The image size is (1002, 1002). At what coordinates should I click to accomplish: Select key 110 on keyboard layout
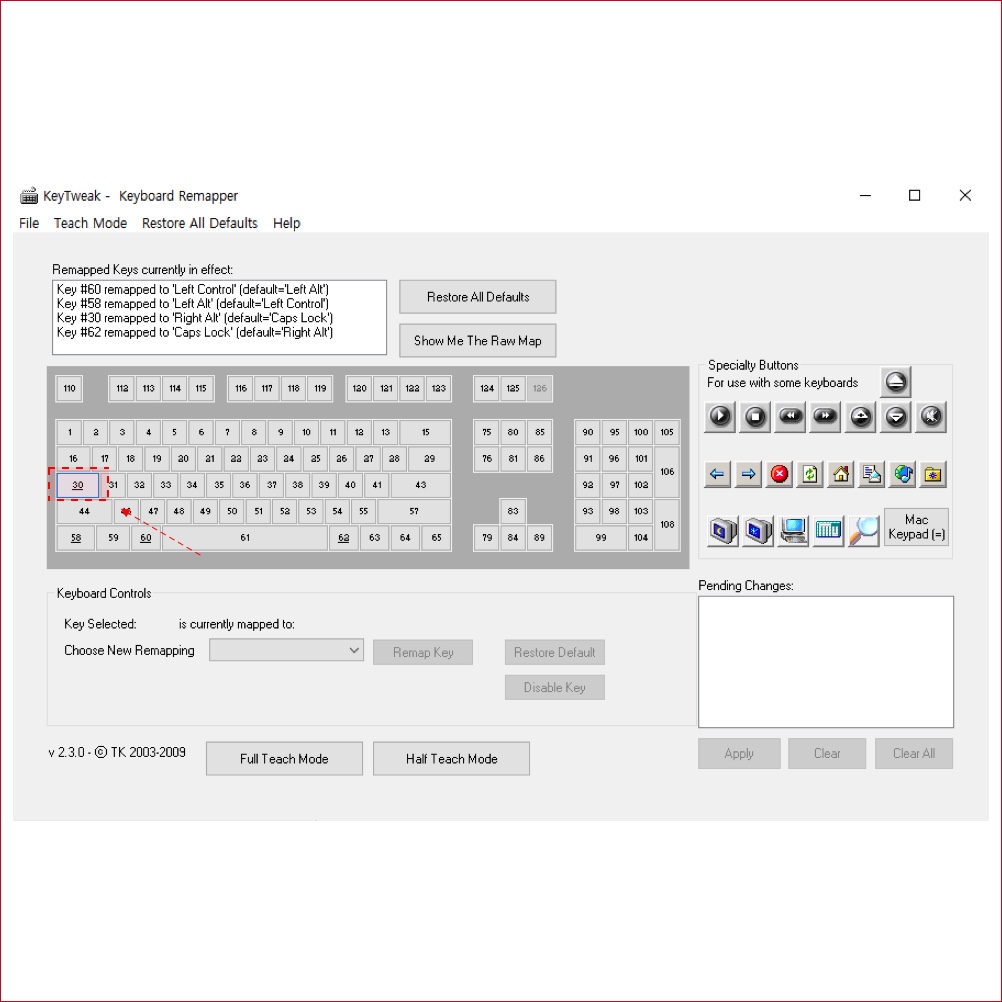point(69,388)
